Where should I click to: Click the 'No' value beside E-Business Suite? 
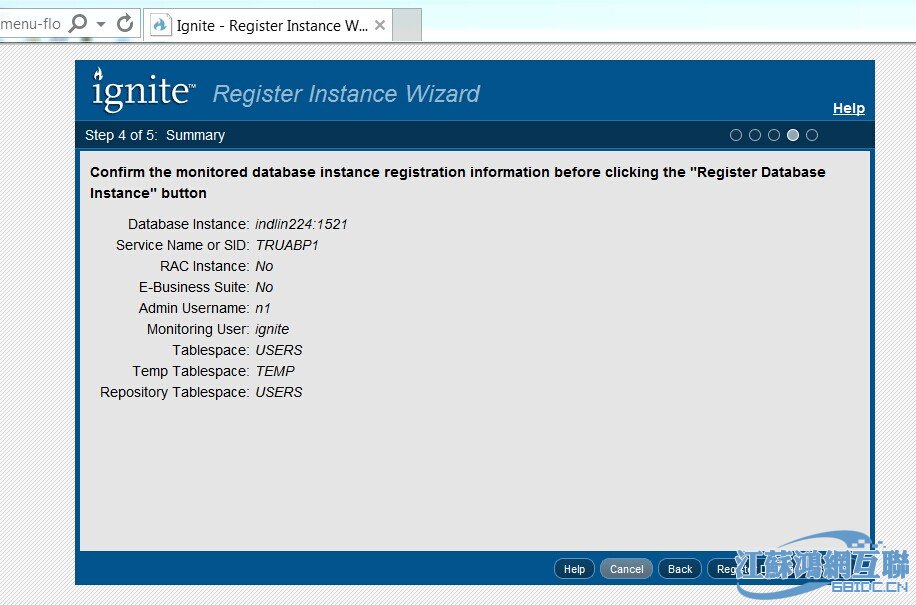[x=264, y=287]
